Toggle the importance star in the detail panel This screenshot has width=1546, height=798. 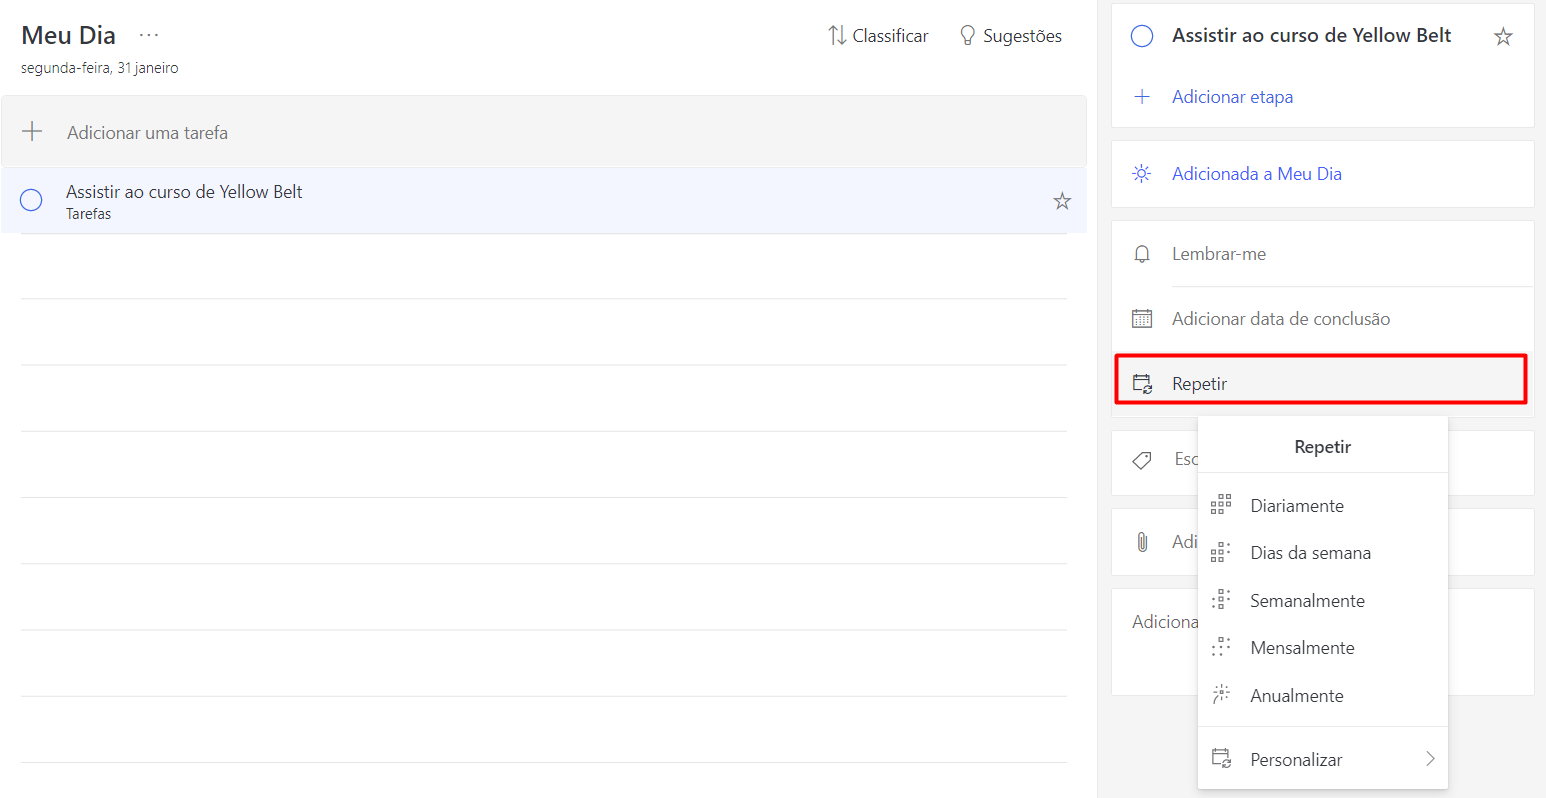tap(1503, 37)
